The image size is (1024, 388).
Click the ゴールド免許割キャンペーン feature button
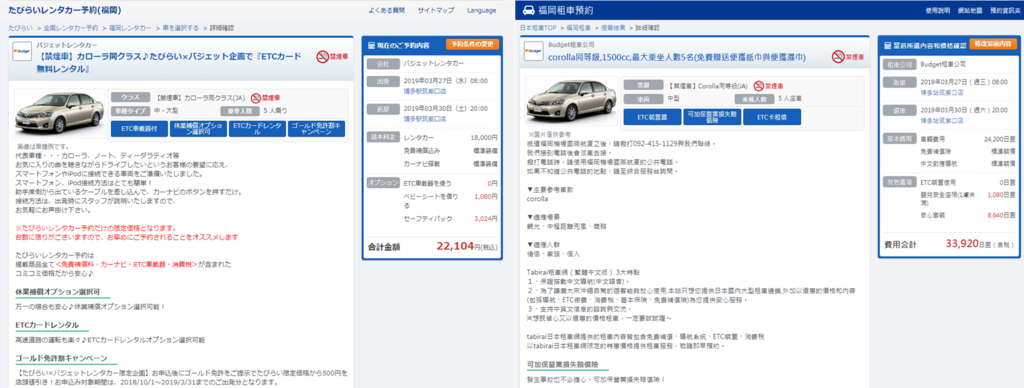316,129
